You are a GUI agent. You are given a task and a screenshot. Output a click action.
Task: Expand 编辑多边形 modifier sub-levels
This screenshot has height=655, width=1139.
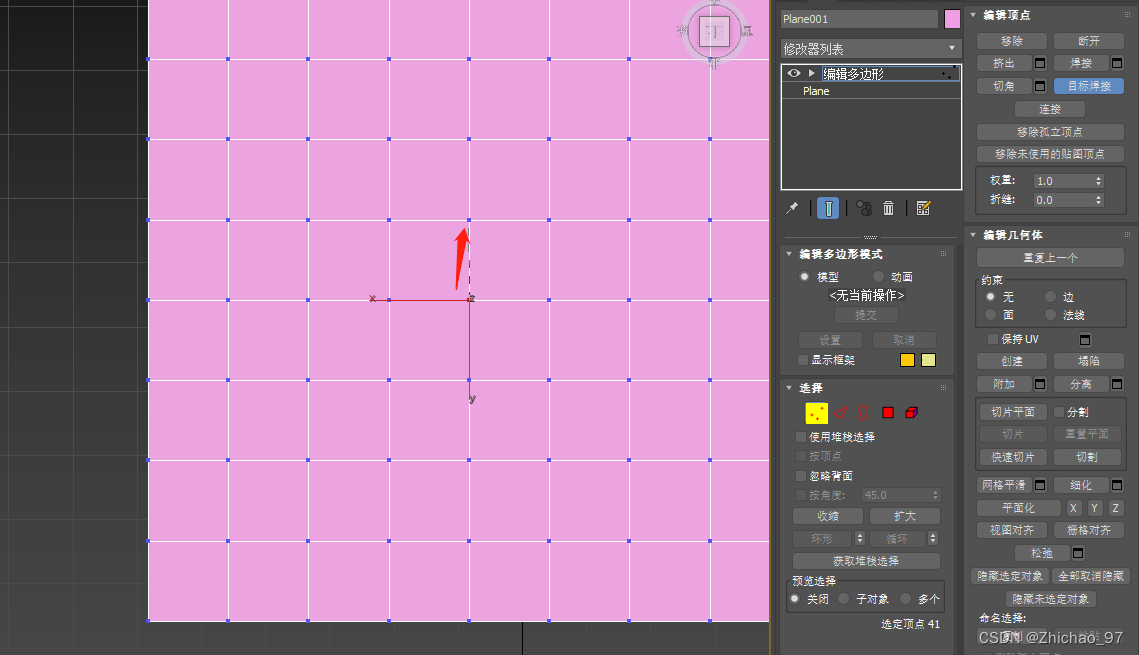(x=811, y=73)
